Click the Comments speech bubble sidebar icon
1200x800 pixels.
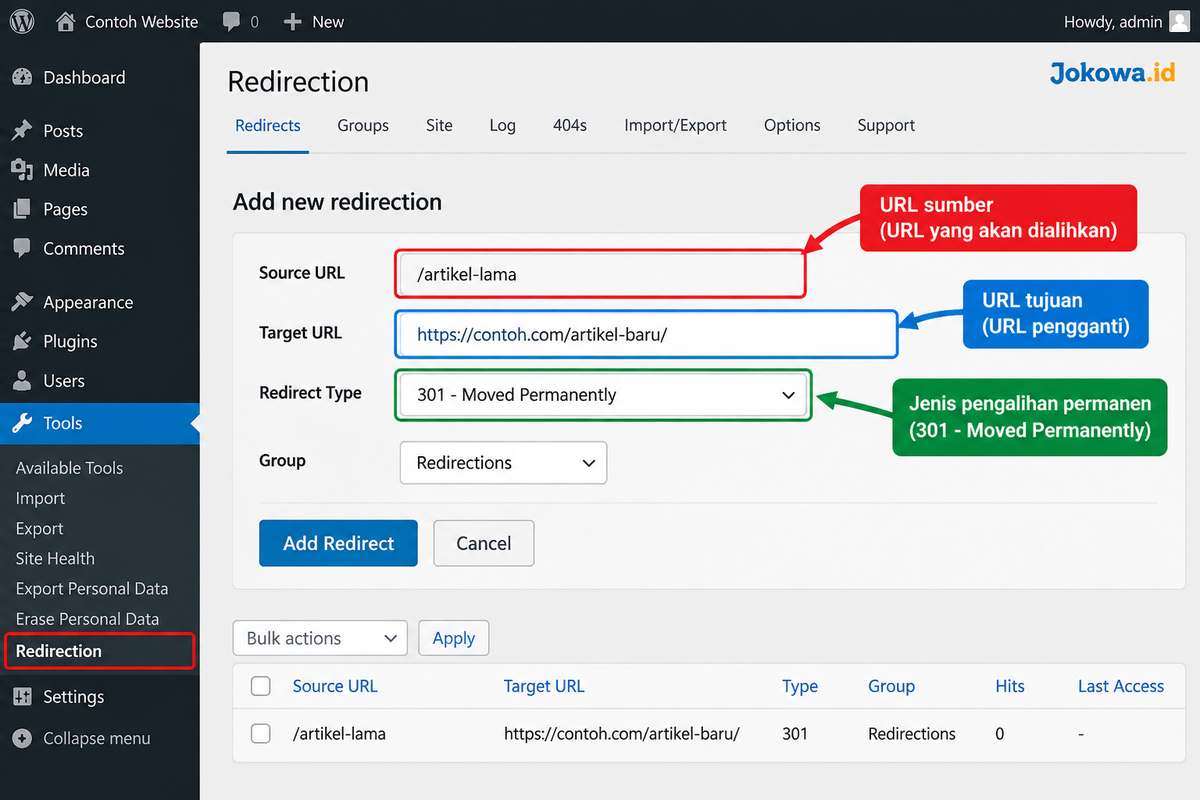coord(22,248)
